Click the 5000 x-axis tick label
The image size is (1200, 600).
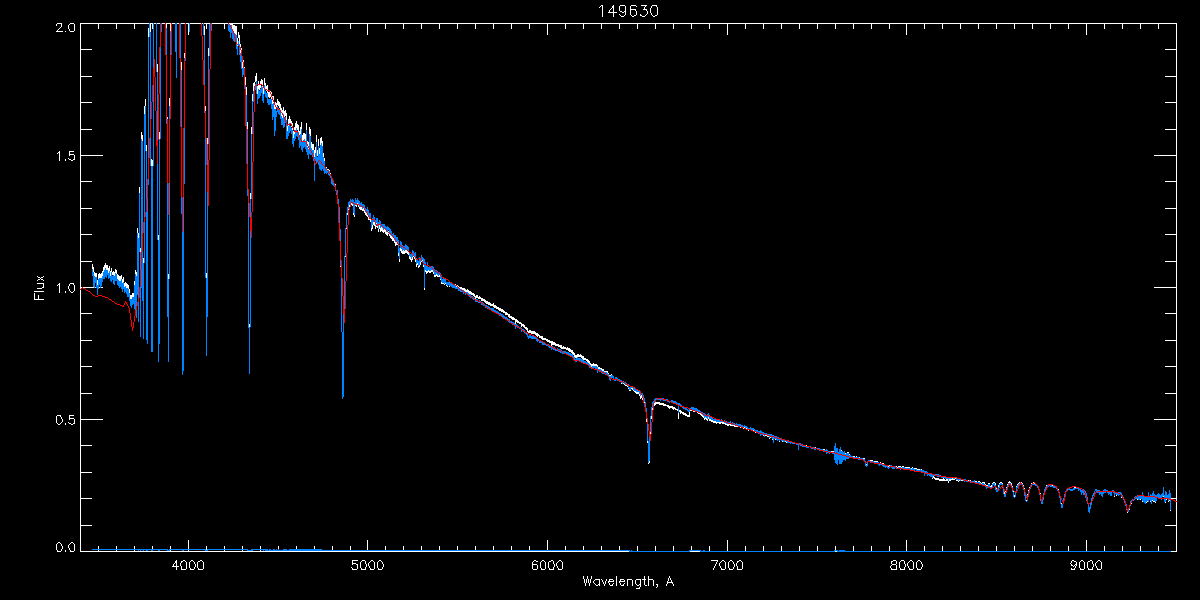[x=368, y=565]
